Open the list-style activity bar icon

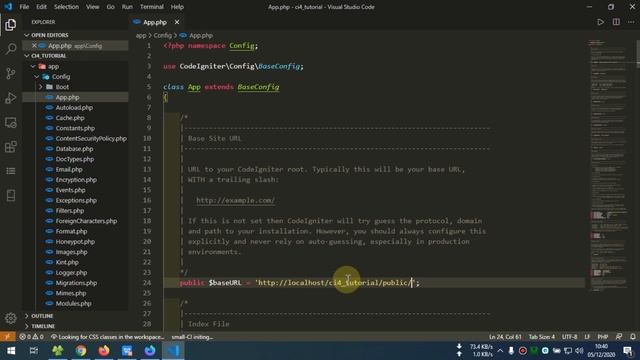pos(11,171)
